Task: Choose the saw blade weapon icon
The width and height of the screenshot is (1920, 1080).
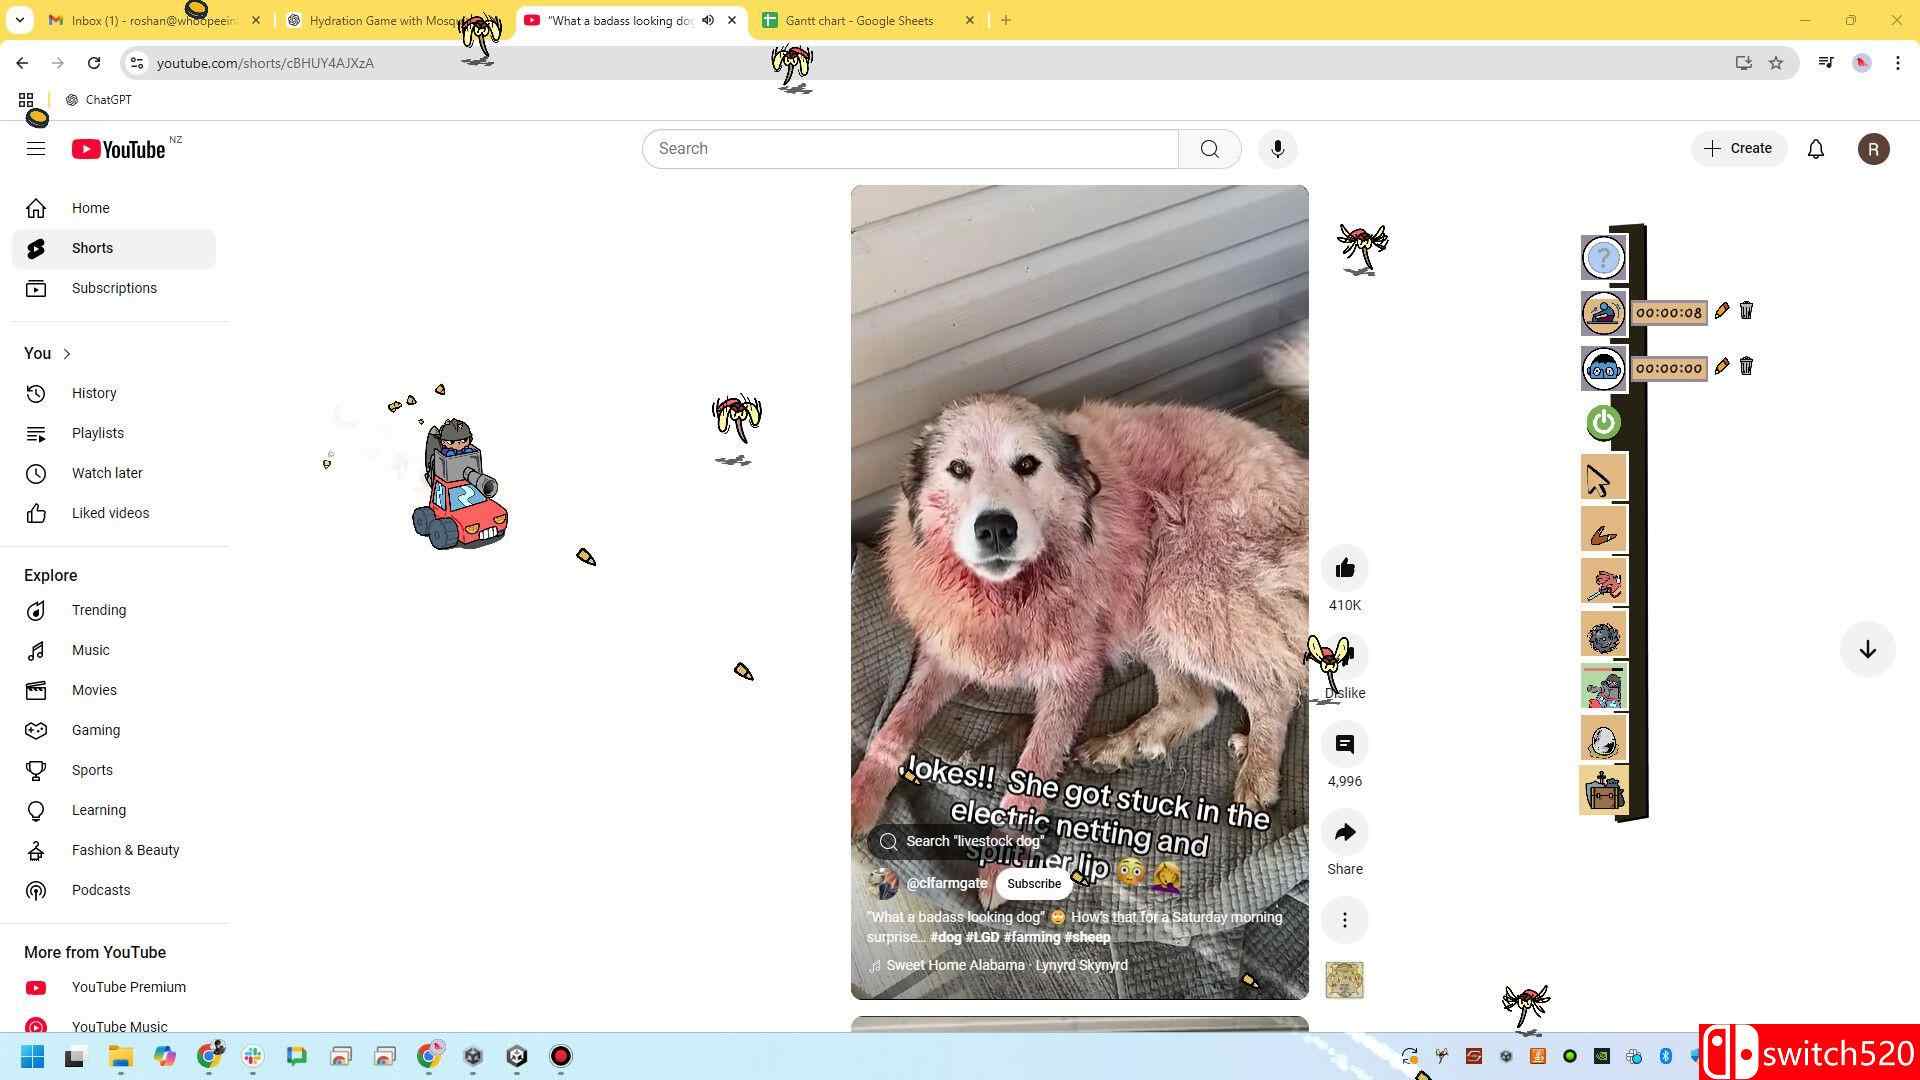Action: tap(1602, 636)
